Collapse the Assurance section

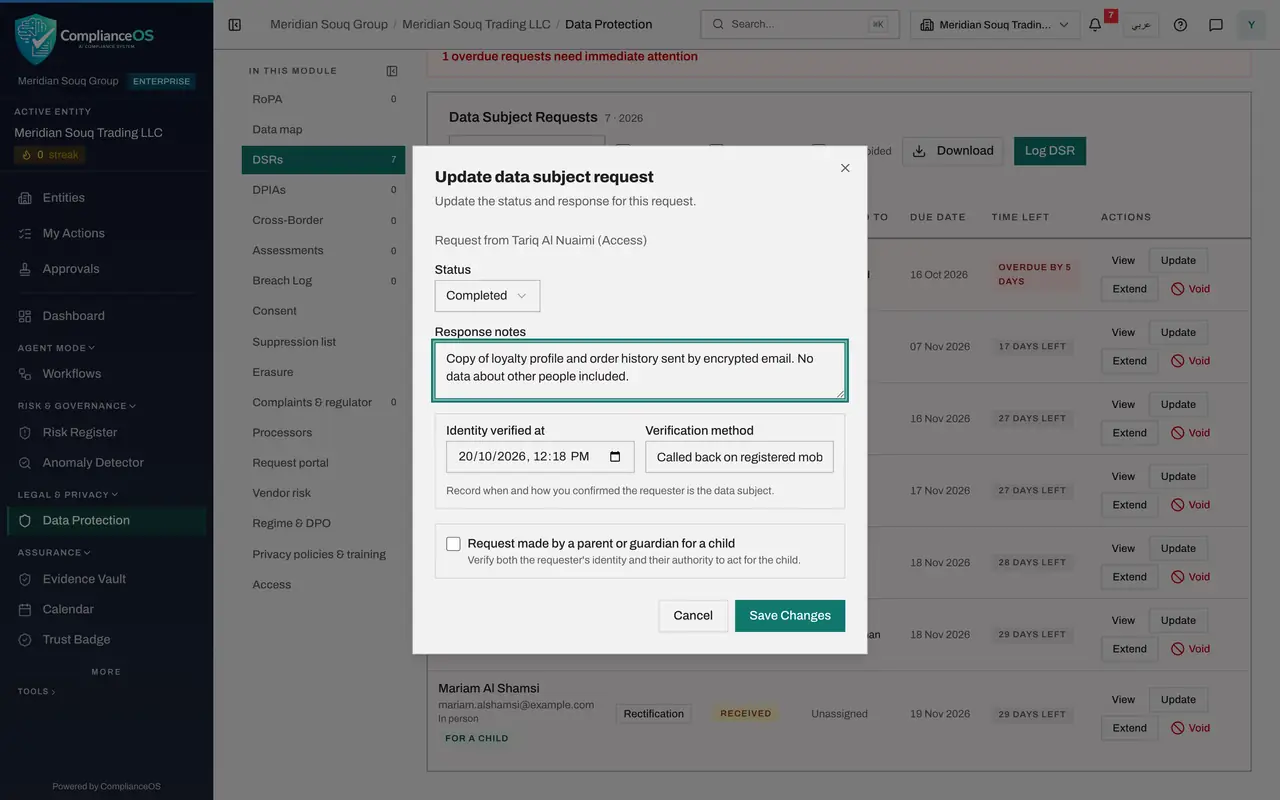pos(54,552)
